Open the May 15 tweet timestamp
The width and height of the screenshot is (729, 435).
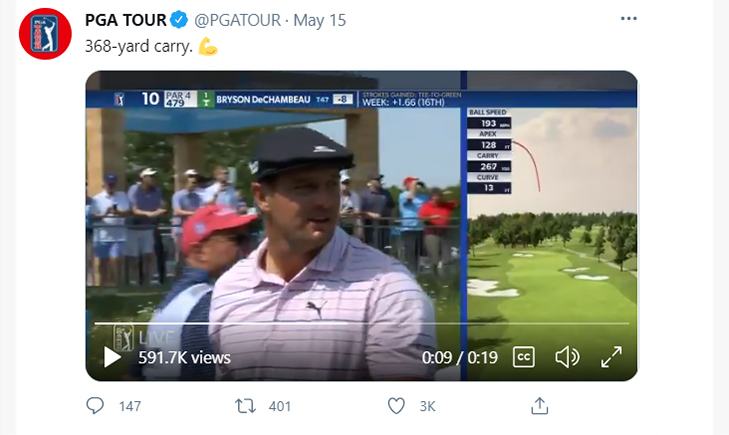(319, 20)
